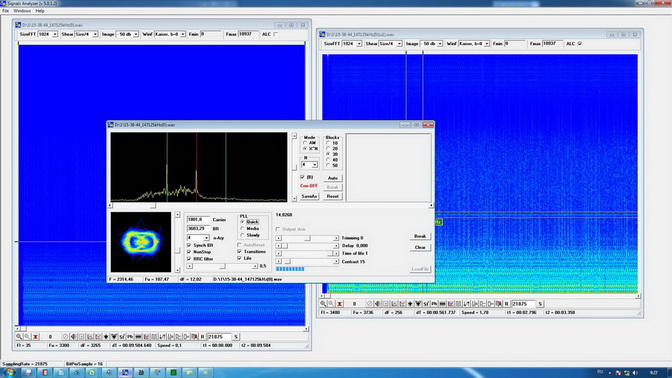Image resolution: width=672 pixels, height=378 pixels.
Task: Click round clock icon in left window toolbar
Action: [65, 337]
